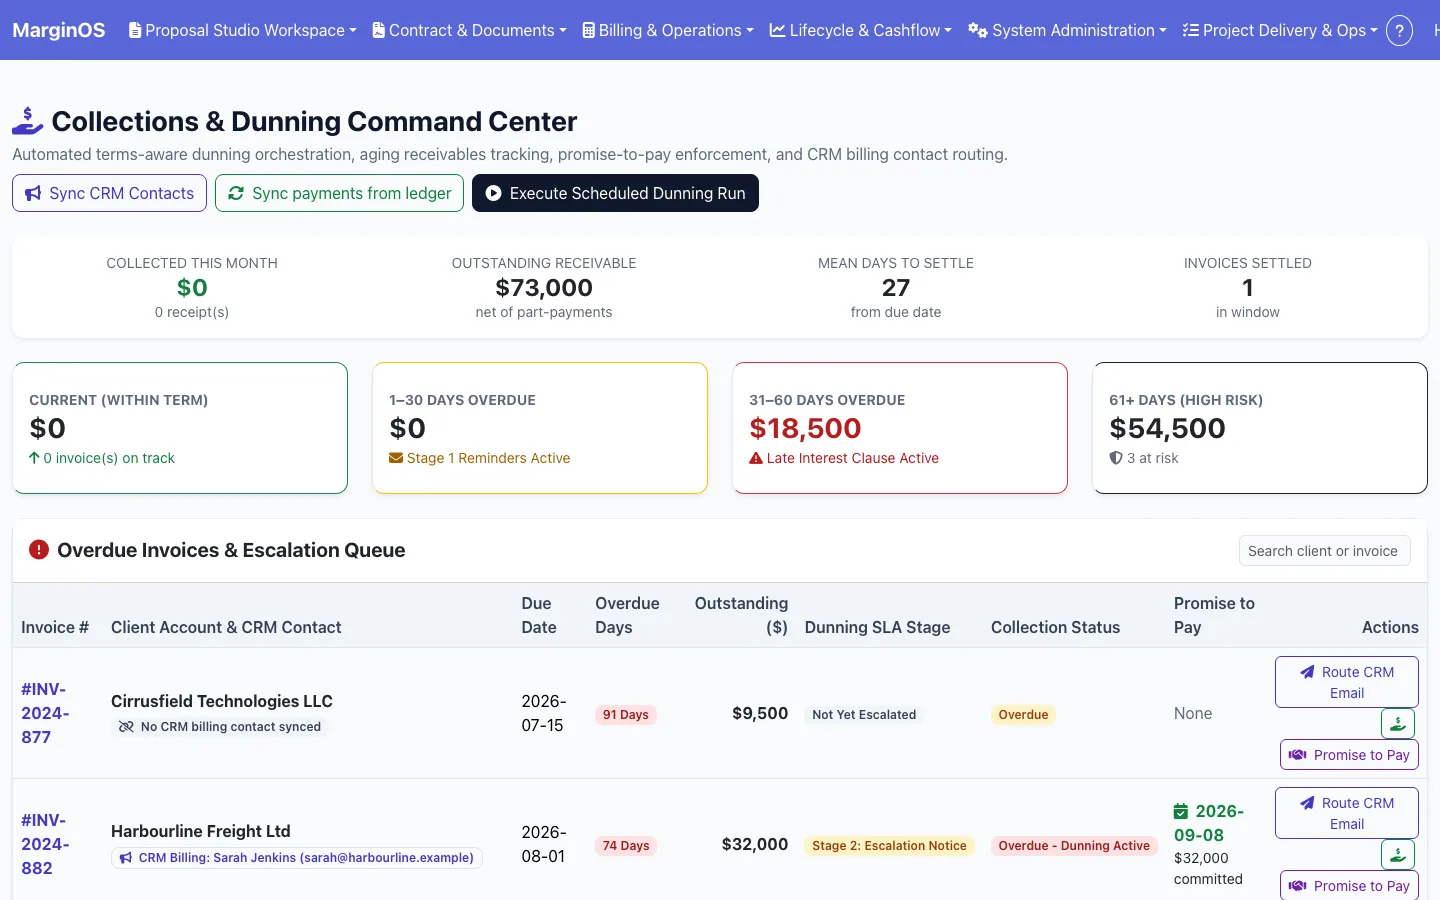Click the help question mark icon
This screenshot has width=1440, height=900.
[1399, 31]
